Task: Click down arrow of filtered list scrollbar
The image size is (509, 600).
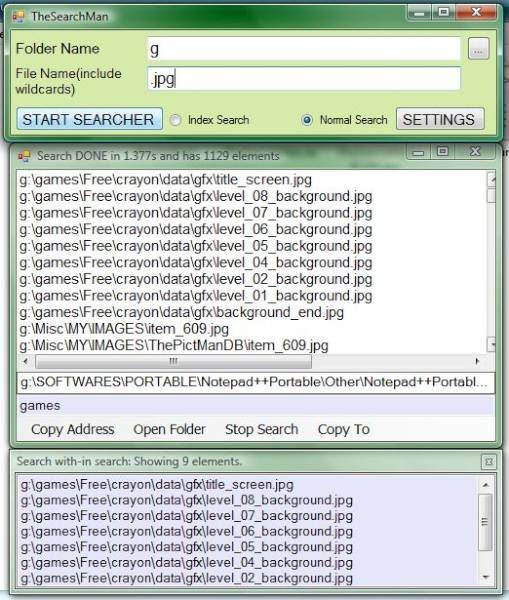Action: (x=485, y=577)
